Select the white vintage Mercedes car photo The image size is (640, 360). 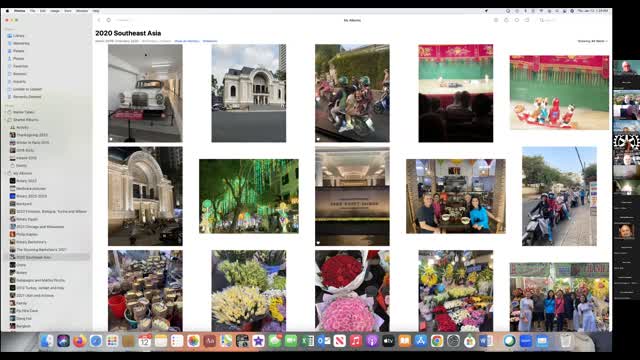(145, 93)
